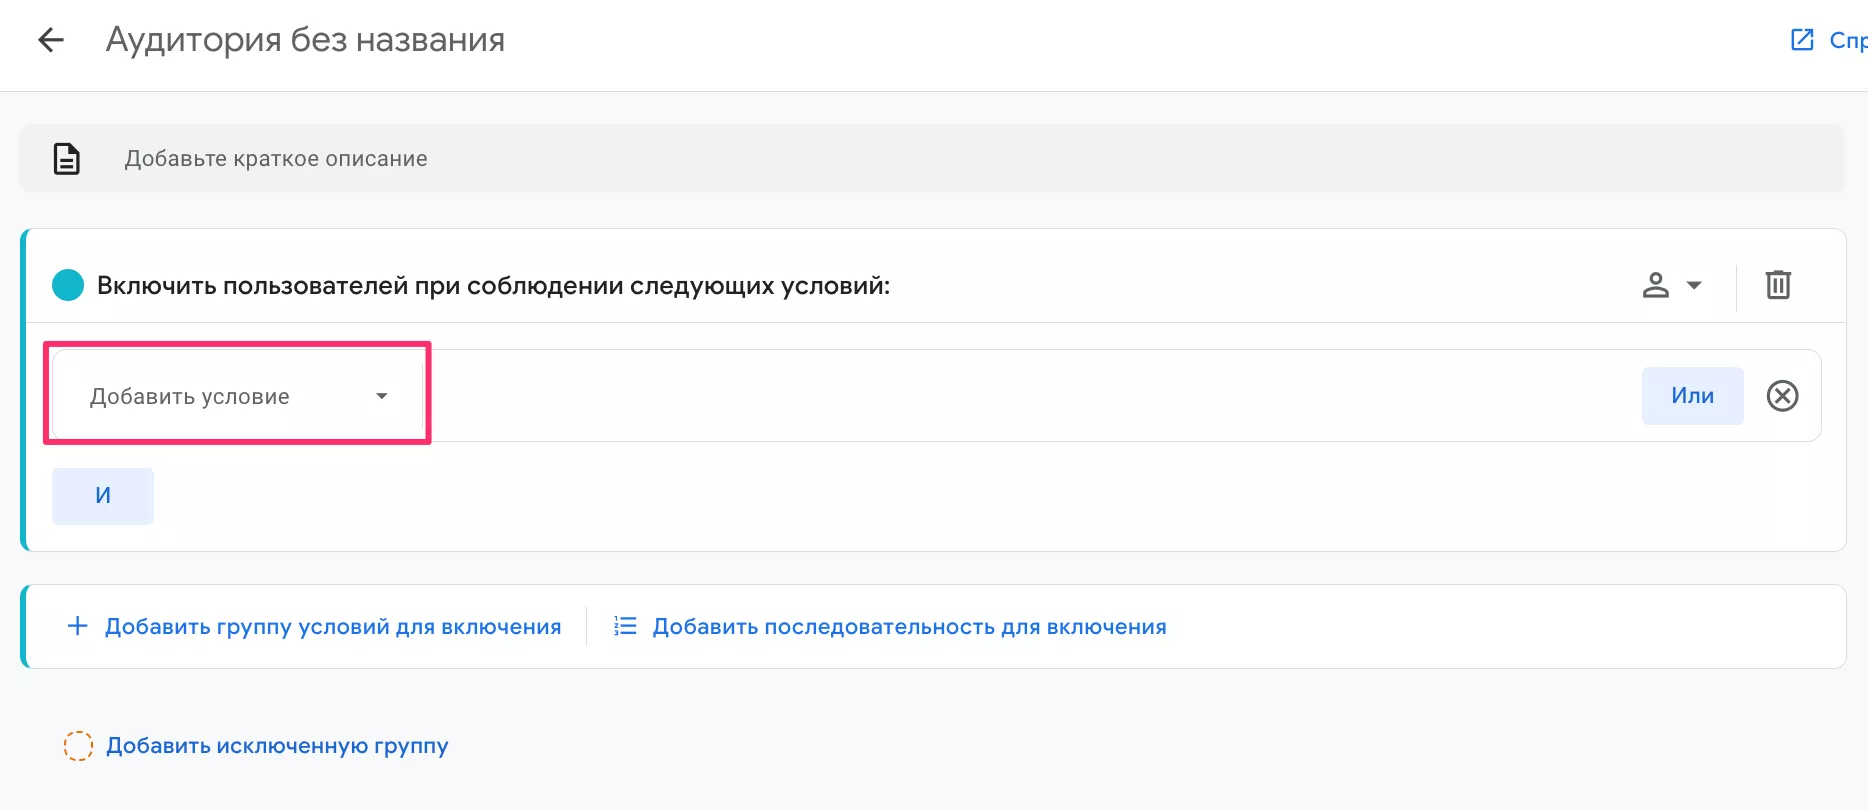
Task: Expand the scope arrow next to person icon
Action: 1694,285
